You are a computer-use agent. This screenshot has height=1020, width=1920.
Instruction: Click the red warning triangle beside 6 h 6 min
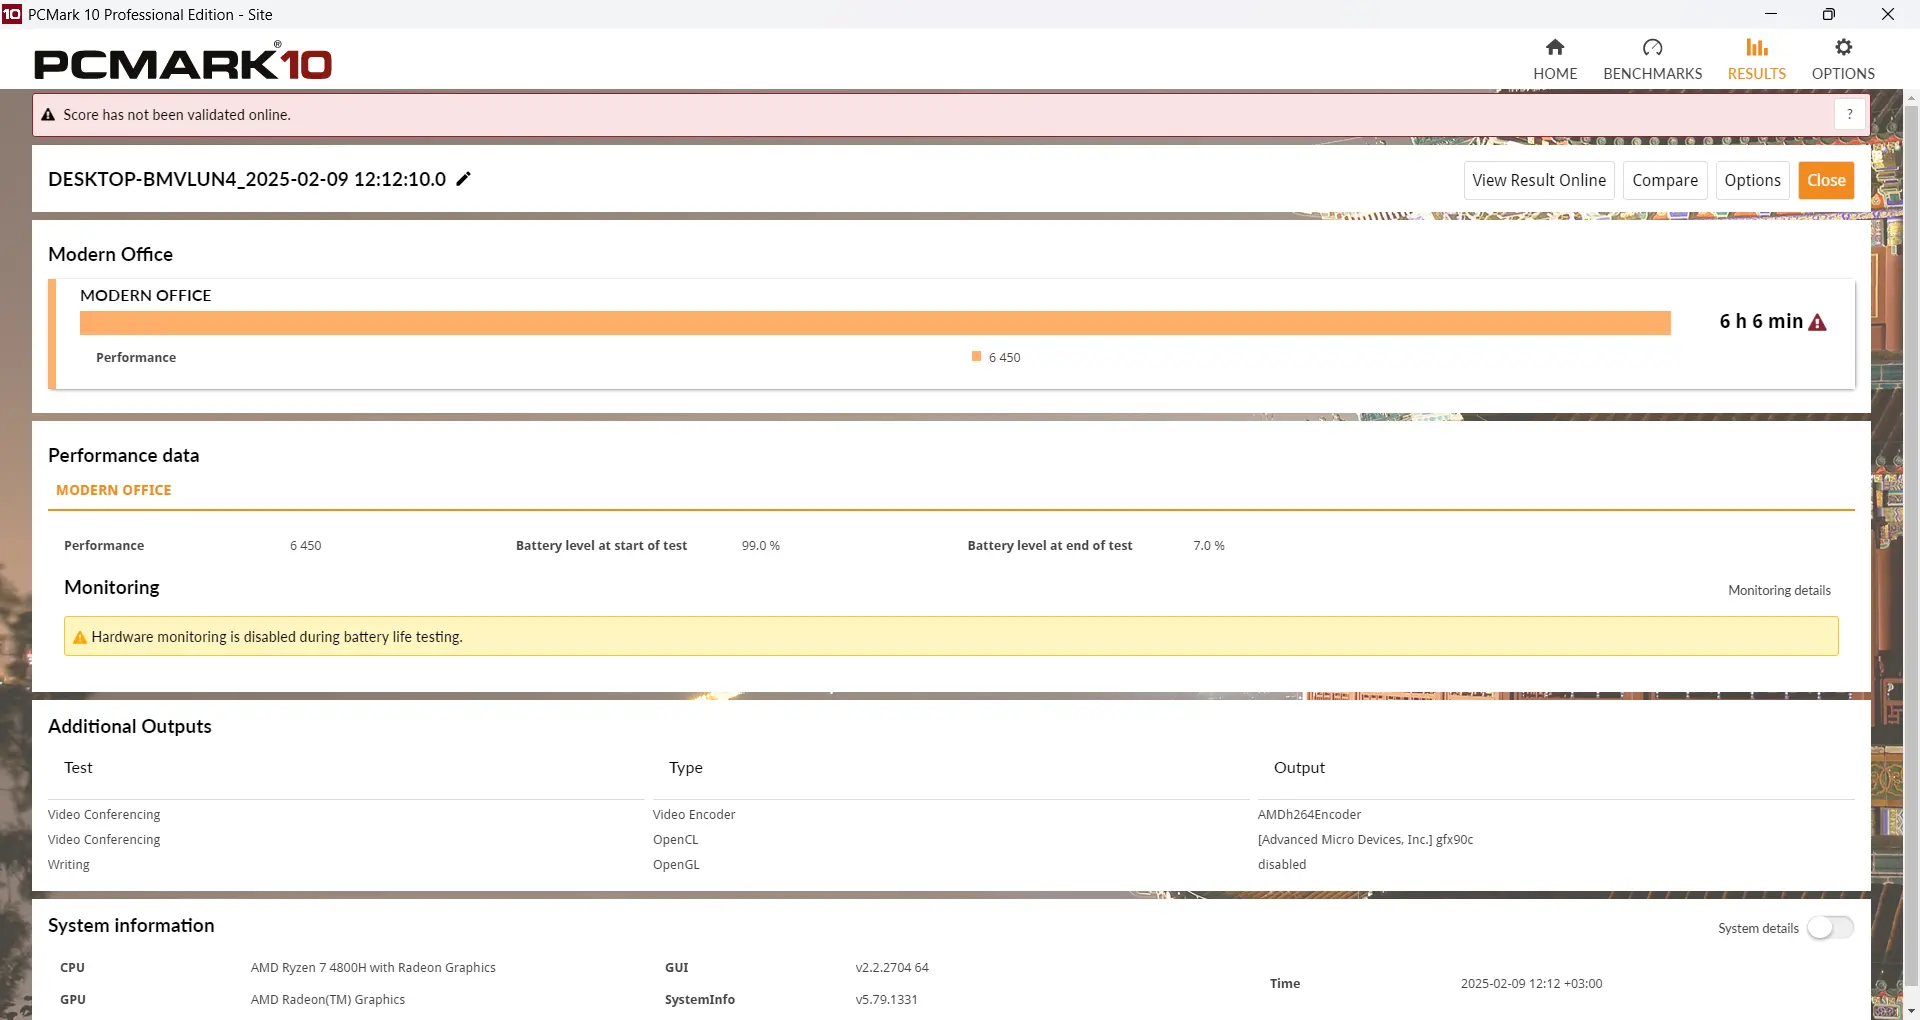tap(1818, 322)
